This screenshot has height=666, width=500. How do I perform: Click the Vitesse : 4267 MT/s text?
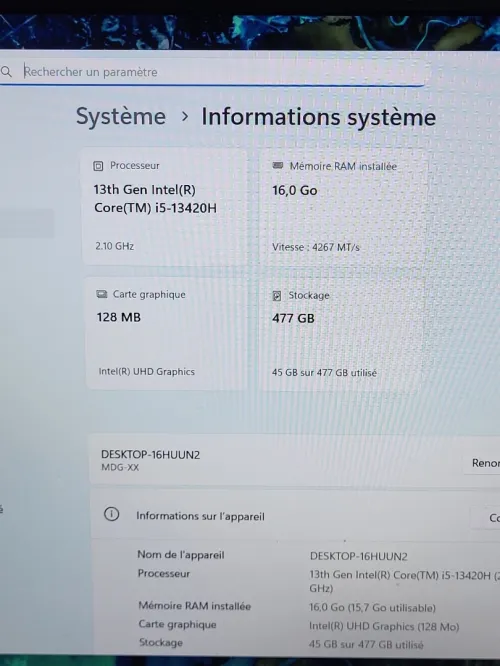point(316,247)
